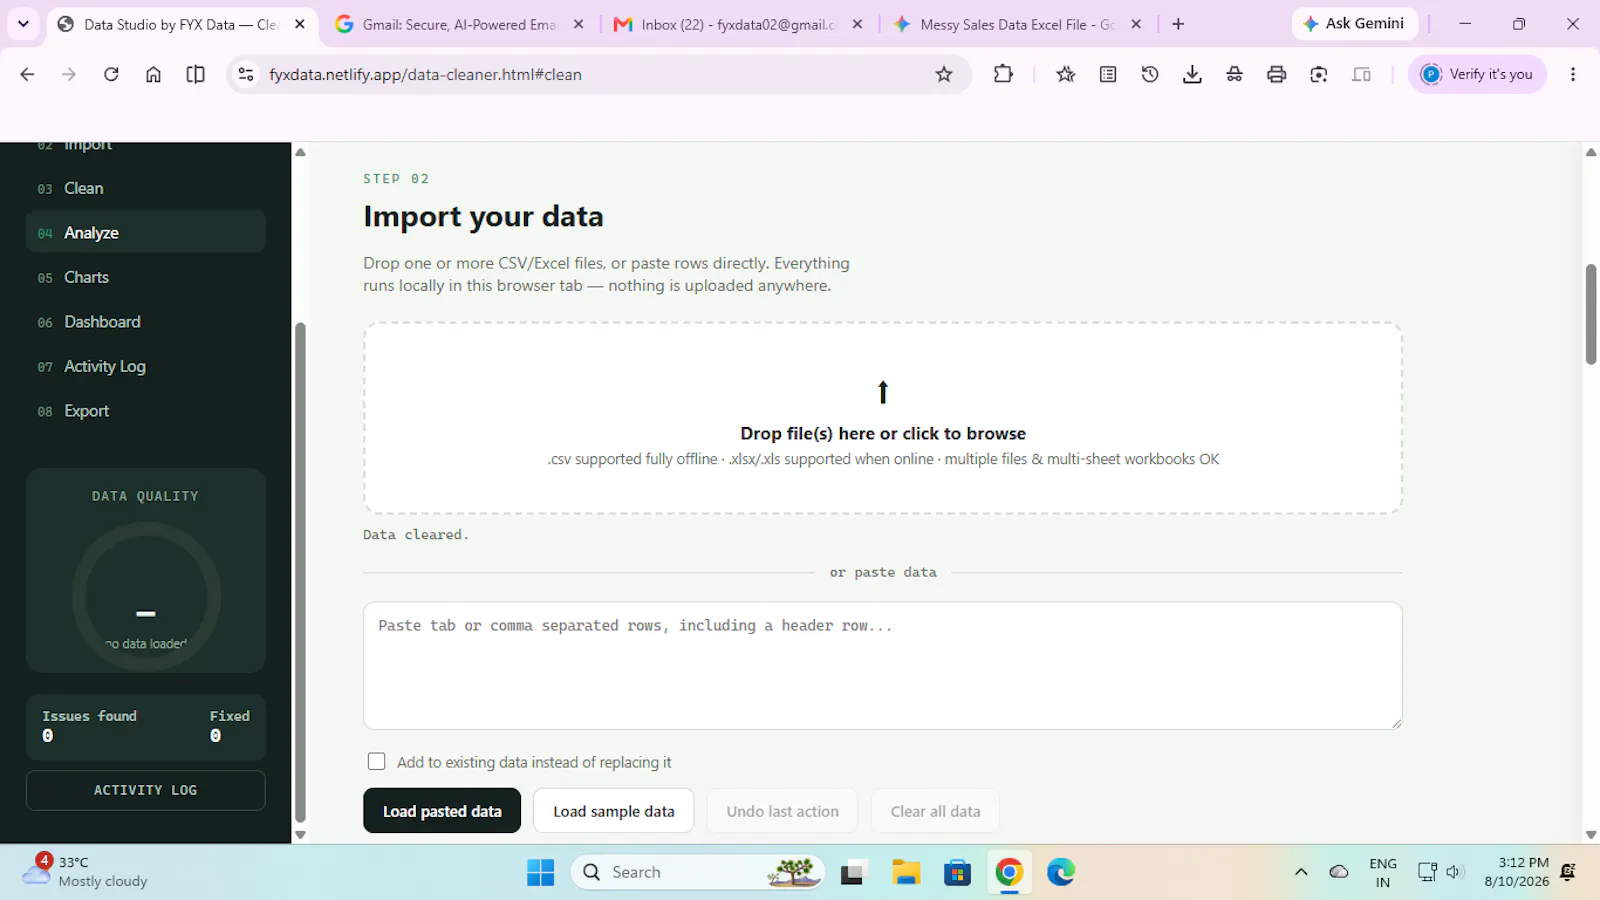Open Chrome from the taskbar
Viewport: 1600px width, 900px height.
(1009, 873)
